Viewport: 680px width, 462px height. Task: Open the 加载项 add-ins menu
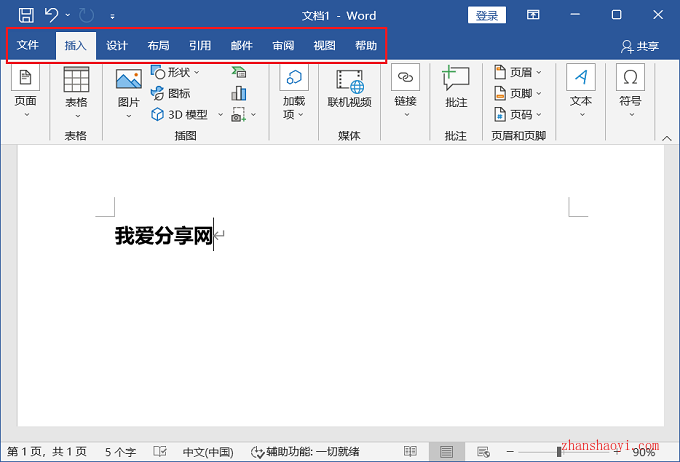(294, 92)
